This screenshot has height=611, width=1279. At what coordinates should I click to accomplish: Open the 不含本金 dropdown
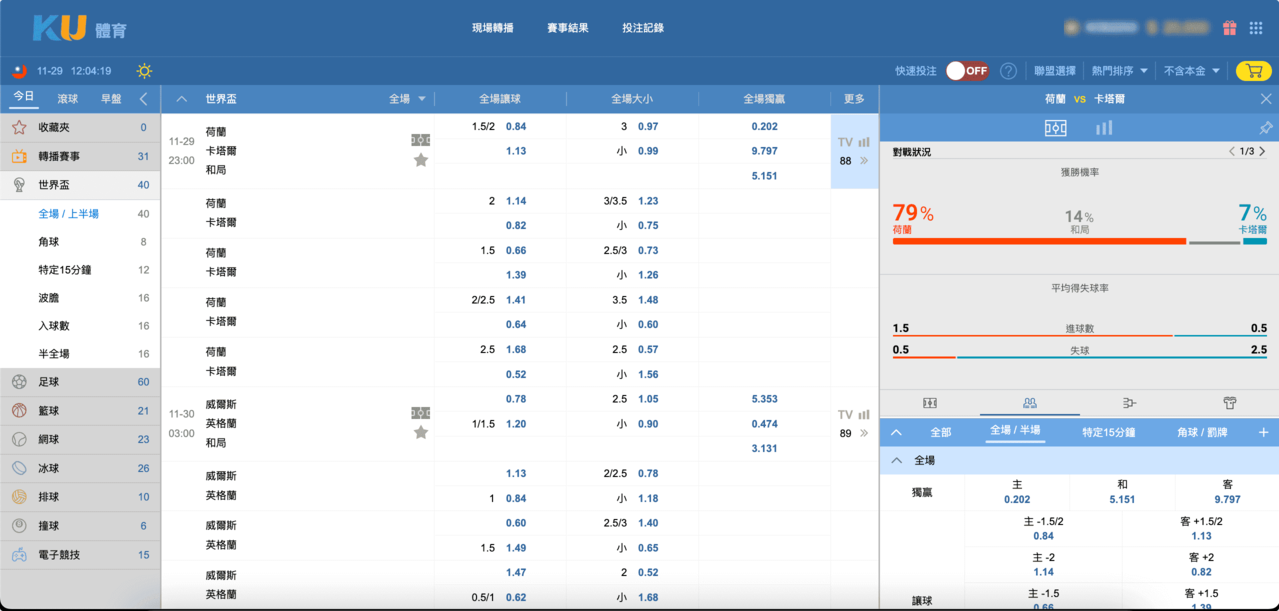coord(1192,71)
